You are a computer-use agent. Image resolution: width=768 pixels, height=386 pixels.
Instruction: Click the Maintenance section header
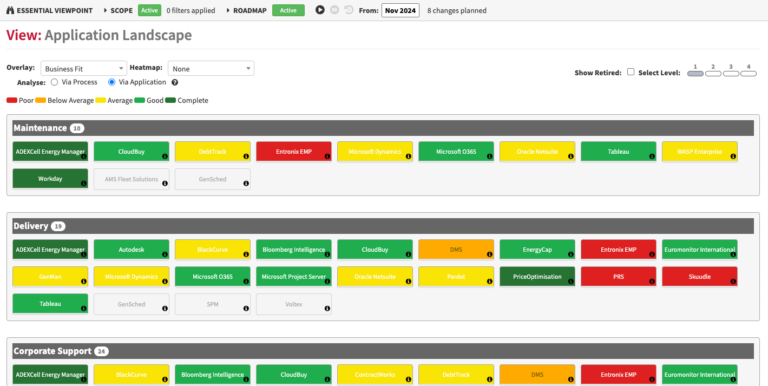pos(383,128)
